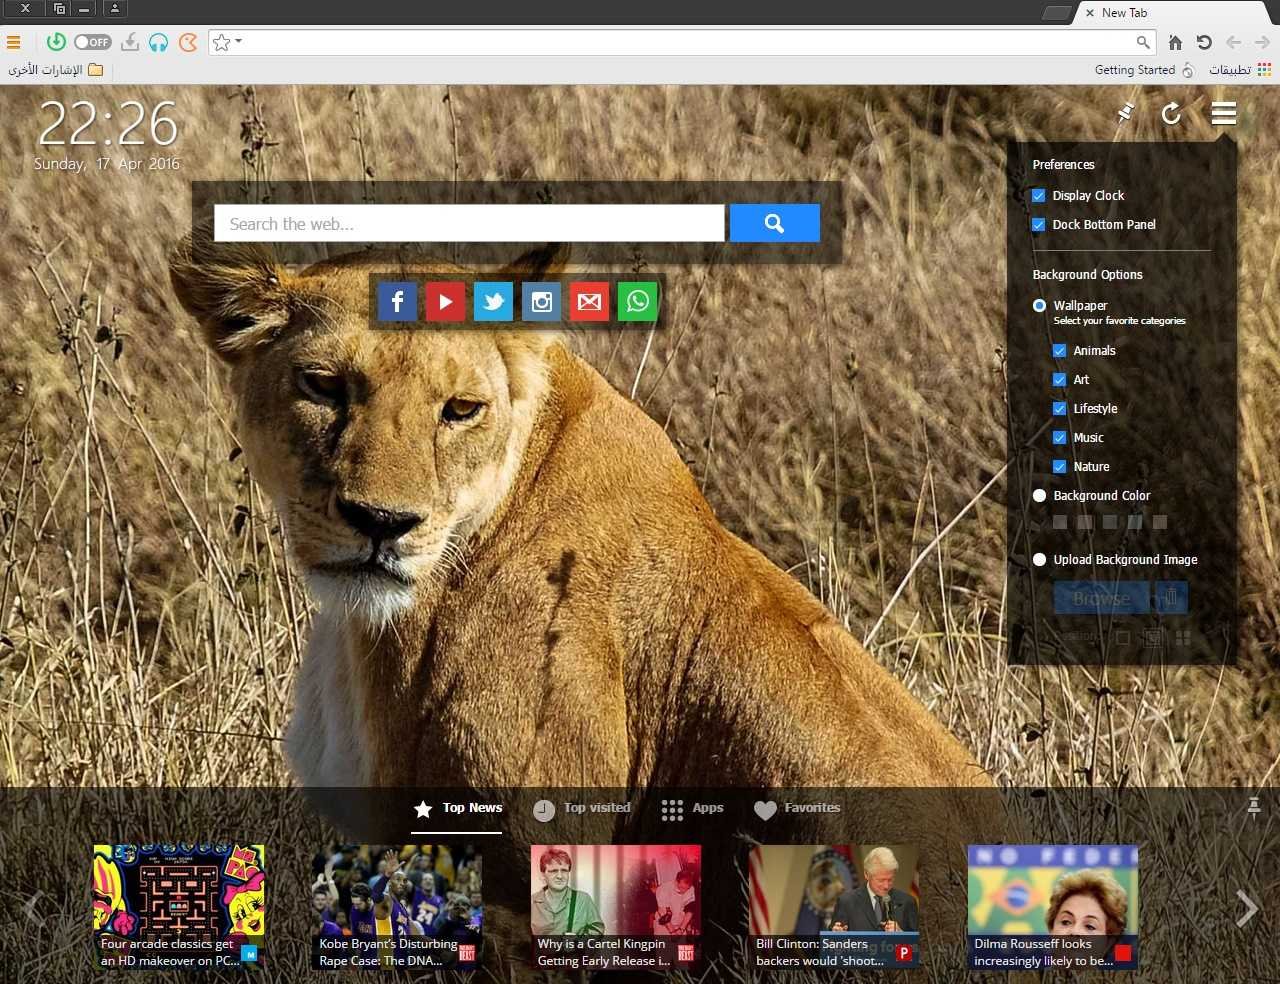
Task: Open the star bookmark dropdown in address bar
Action: pyautogui.click(x=227, y=42)
